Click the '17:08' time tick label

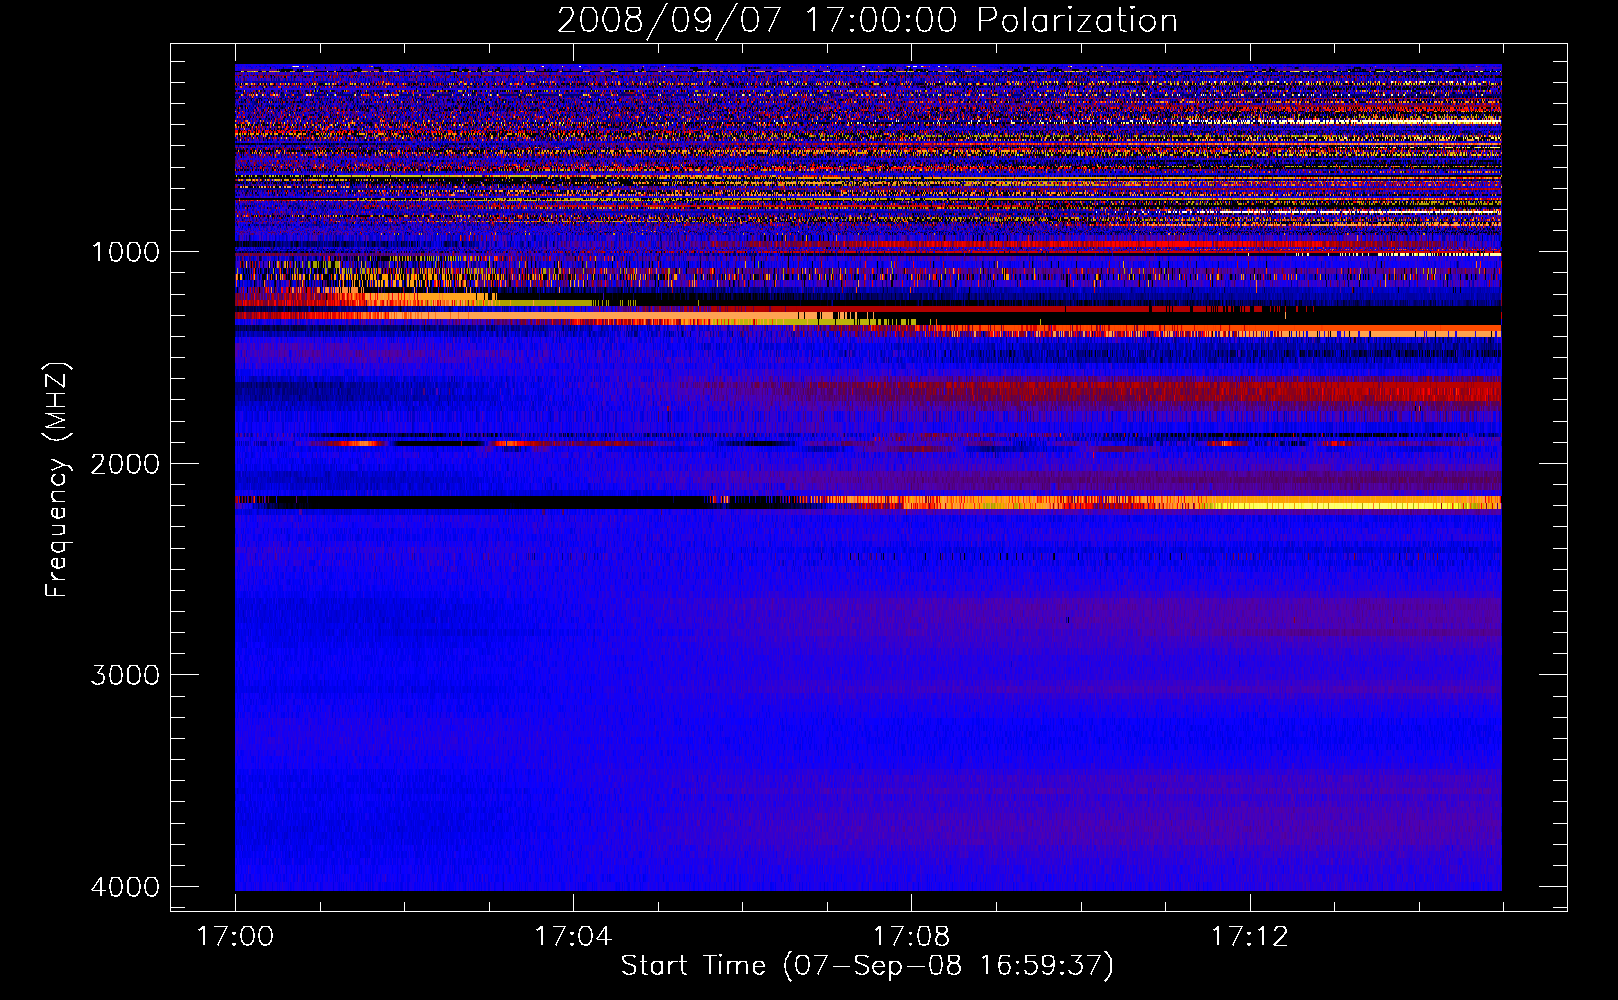(911, 937)
